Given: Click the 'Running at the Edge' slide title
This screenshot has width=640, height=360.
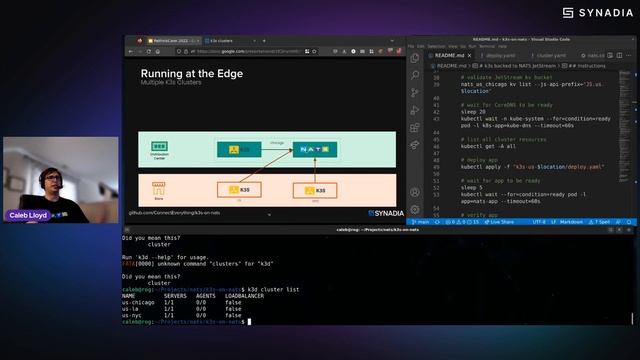Looking at the screenshot, I should (192, 73).
